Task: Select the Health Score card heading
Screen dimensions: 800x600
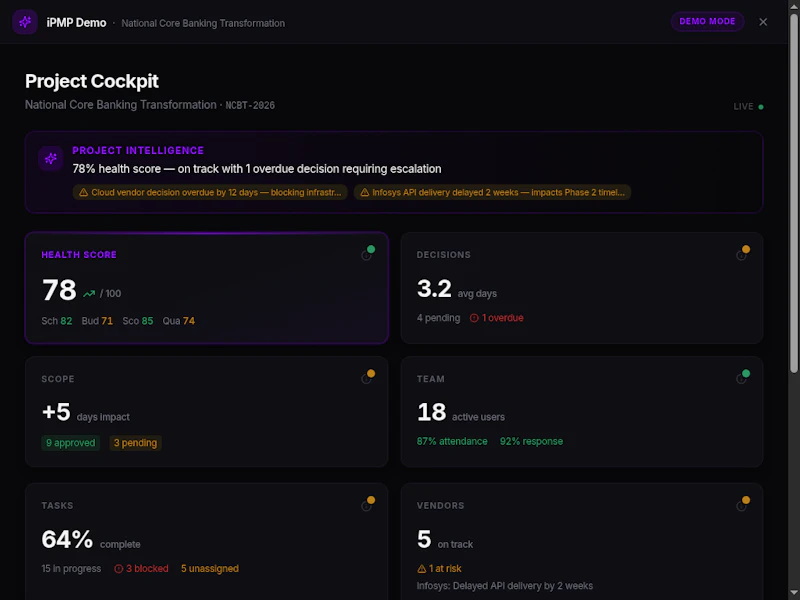Action: (x=79, y=255)
